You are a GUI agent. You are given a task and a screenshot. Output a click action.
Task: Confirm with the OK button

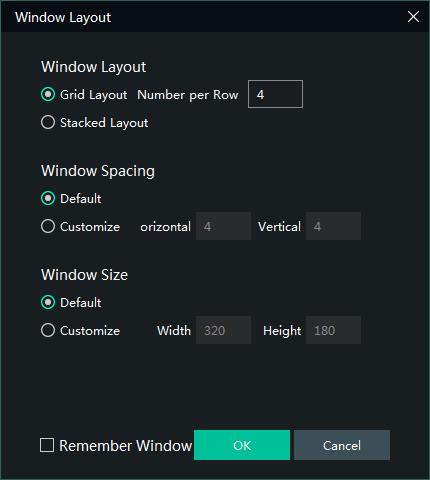tap(242, 445)
